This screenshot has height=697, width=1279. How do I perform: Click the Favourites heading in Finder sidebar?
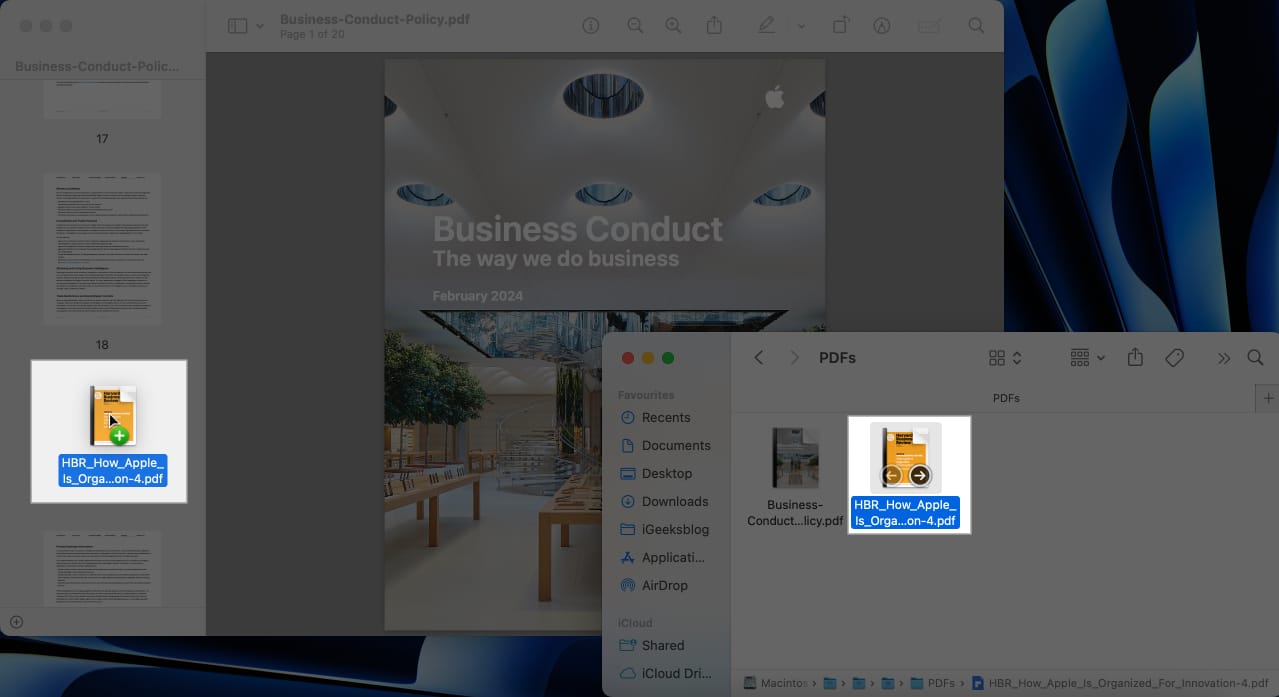(x=646, y=395)
